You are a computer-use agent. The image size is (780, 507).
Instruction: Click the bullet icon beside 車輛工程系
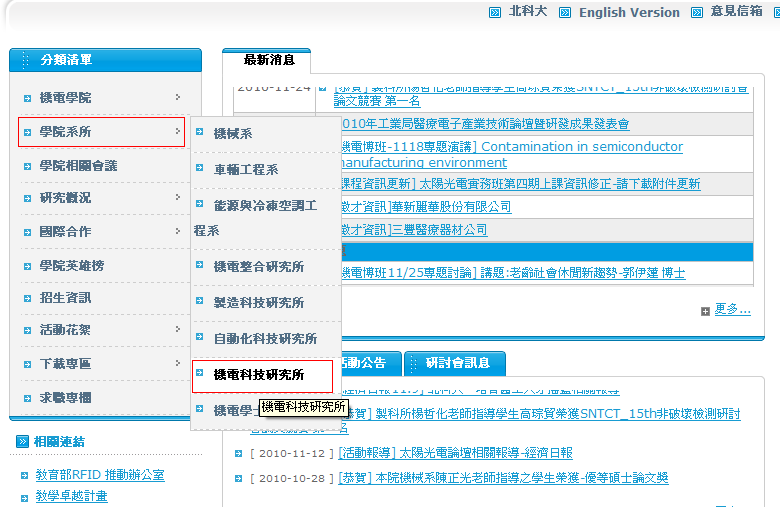click(199, 168)
